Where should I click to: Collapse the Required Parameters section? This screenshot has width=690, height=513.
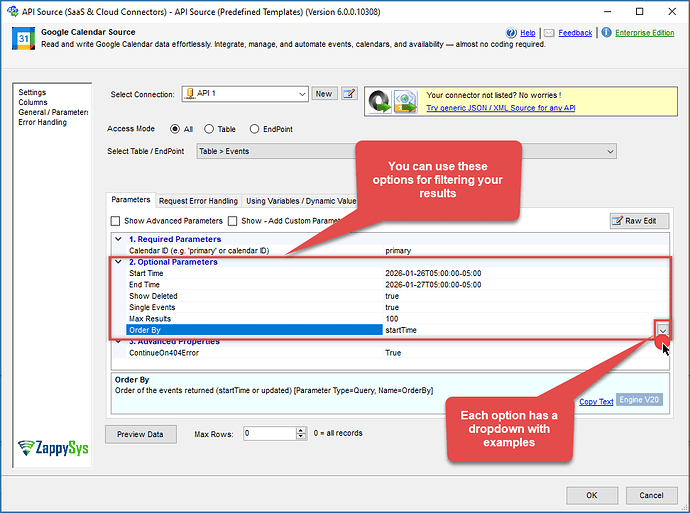pyautogui.click(x=118, y=240)
